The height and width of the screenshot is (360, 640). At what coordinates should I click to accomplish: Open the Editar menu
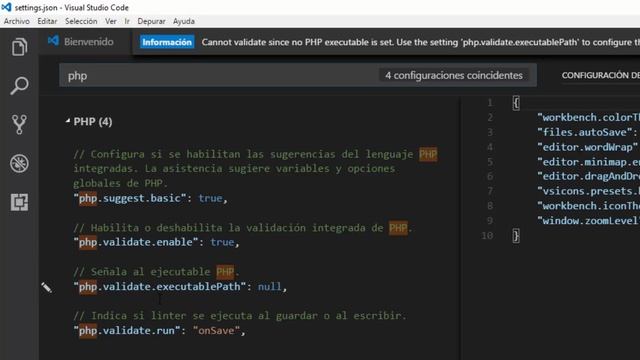pyautogui.click(x=47, y=21)
